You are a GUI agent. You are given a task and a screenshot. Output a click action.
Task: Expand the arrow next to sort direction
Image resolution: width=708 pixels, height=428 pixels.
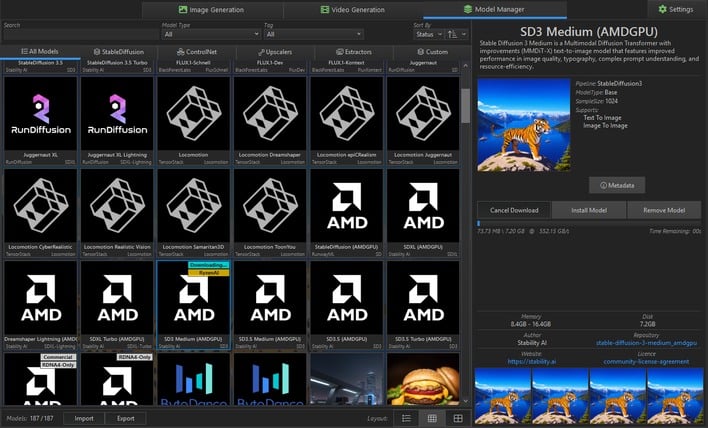464,34
